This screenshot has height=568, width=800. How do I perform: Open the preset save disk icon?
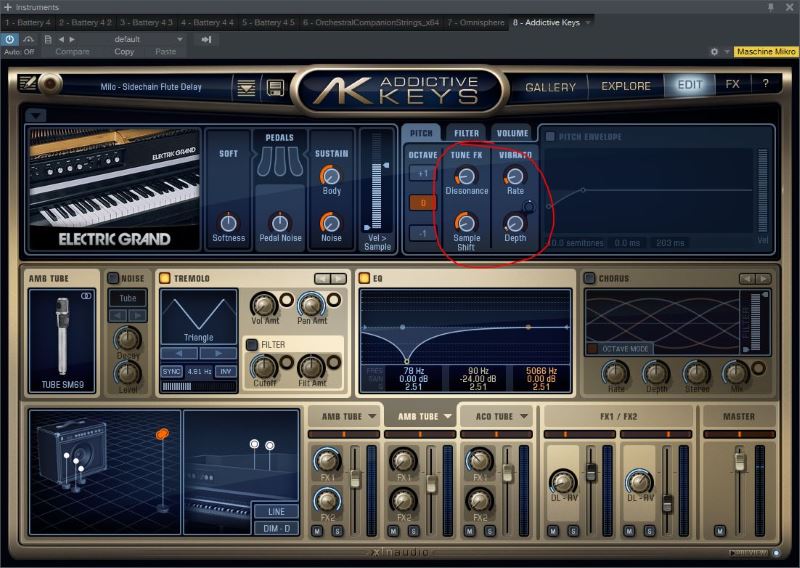[275, 88]
